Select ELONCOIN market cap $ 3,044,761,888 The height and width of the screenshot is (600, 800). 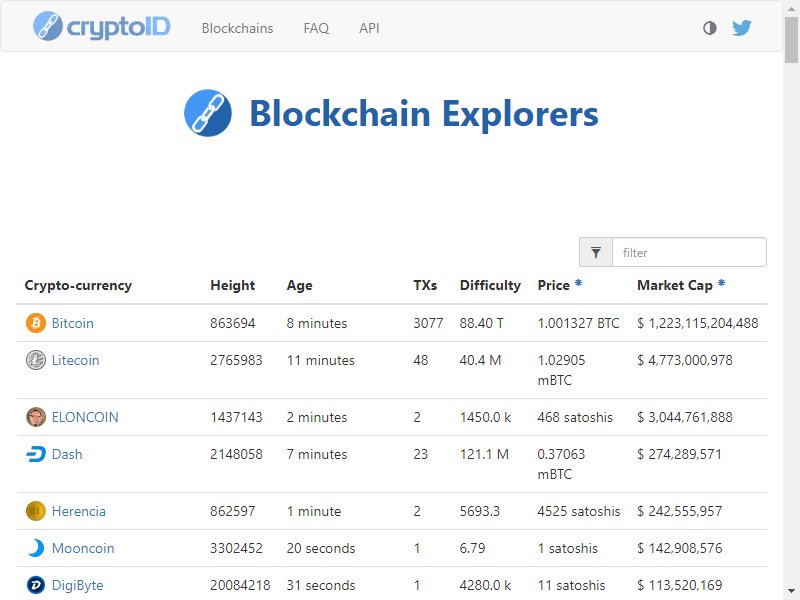685,417
